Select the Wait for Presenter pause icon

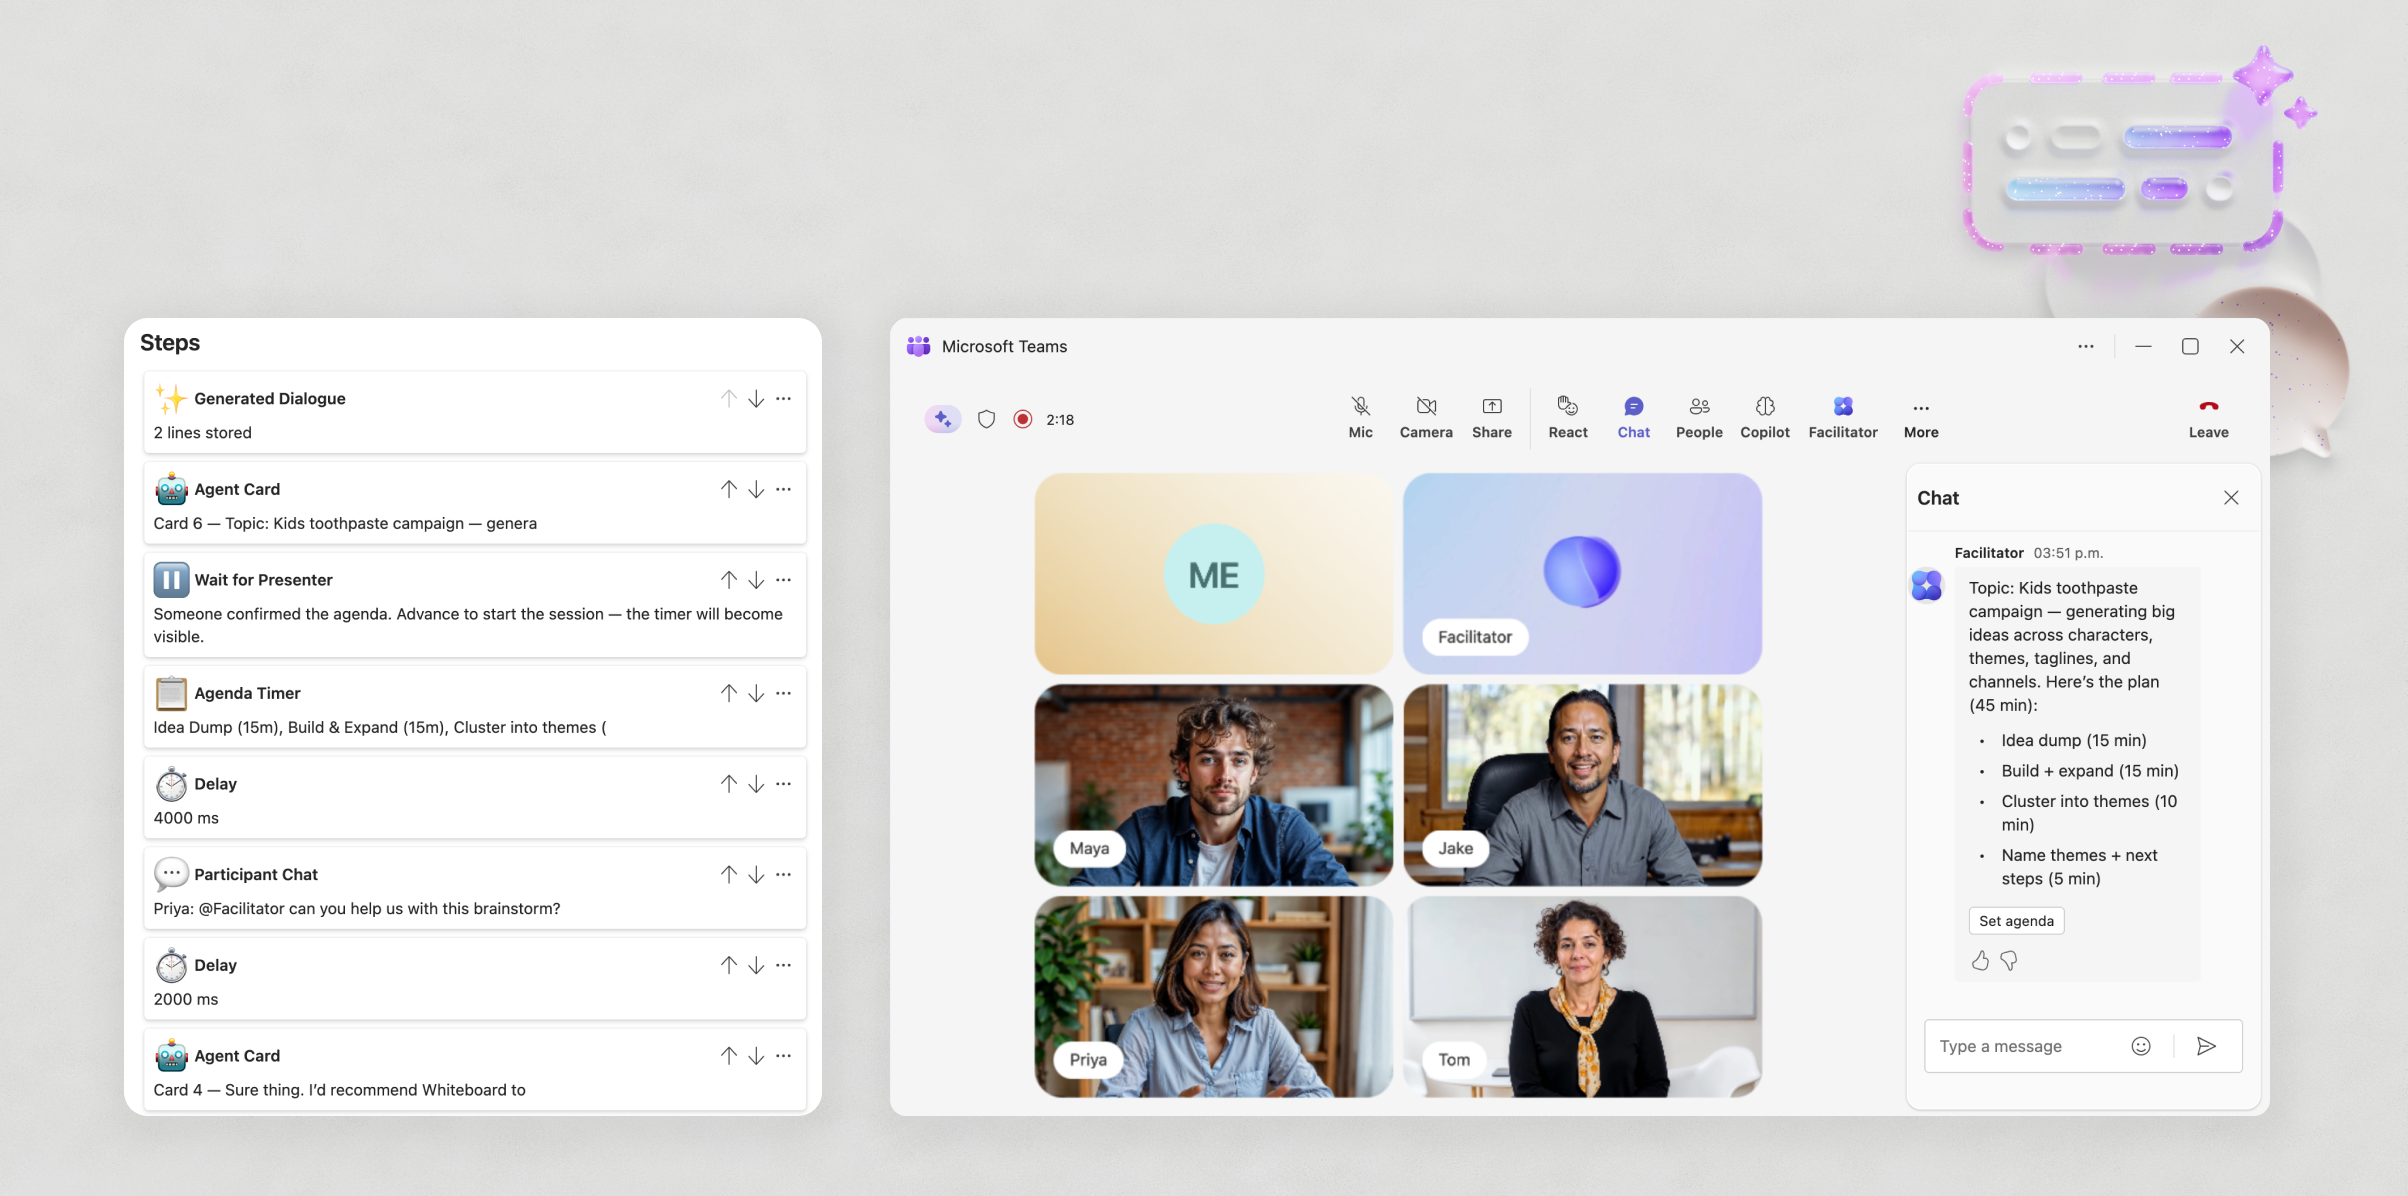171,580
